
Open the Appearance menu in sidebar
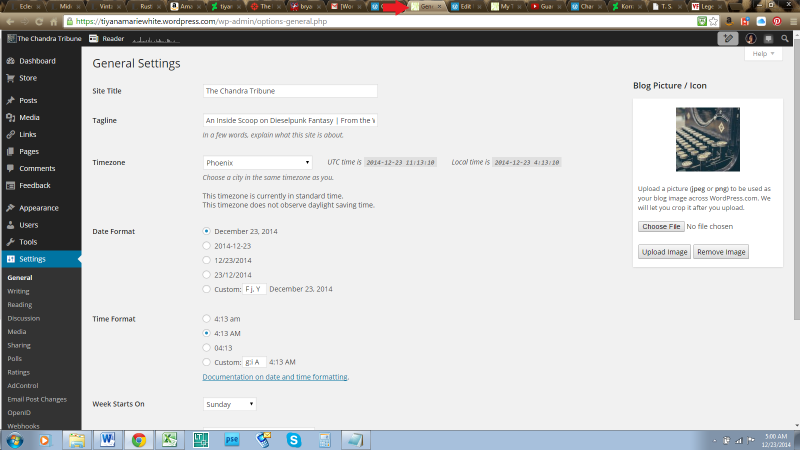[x=38, y=208]
